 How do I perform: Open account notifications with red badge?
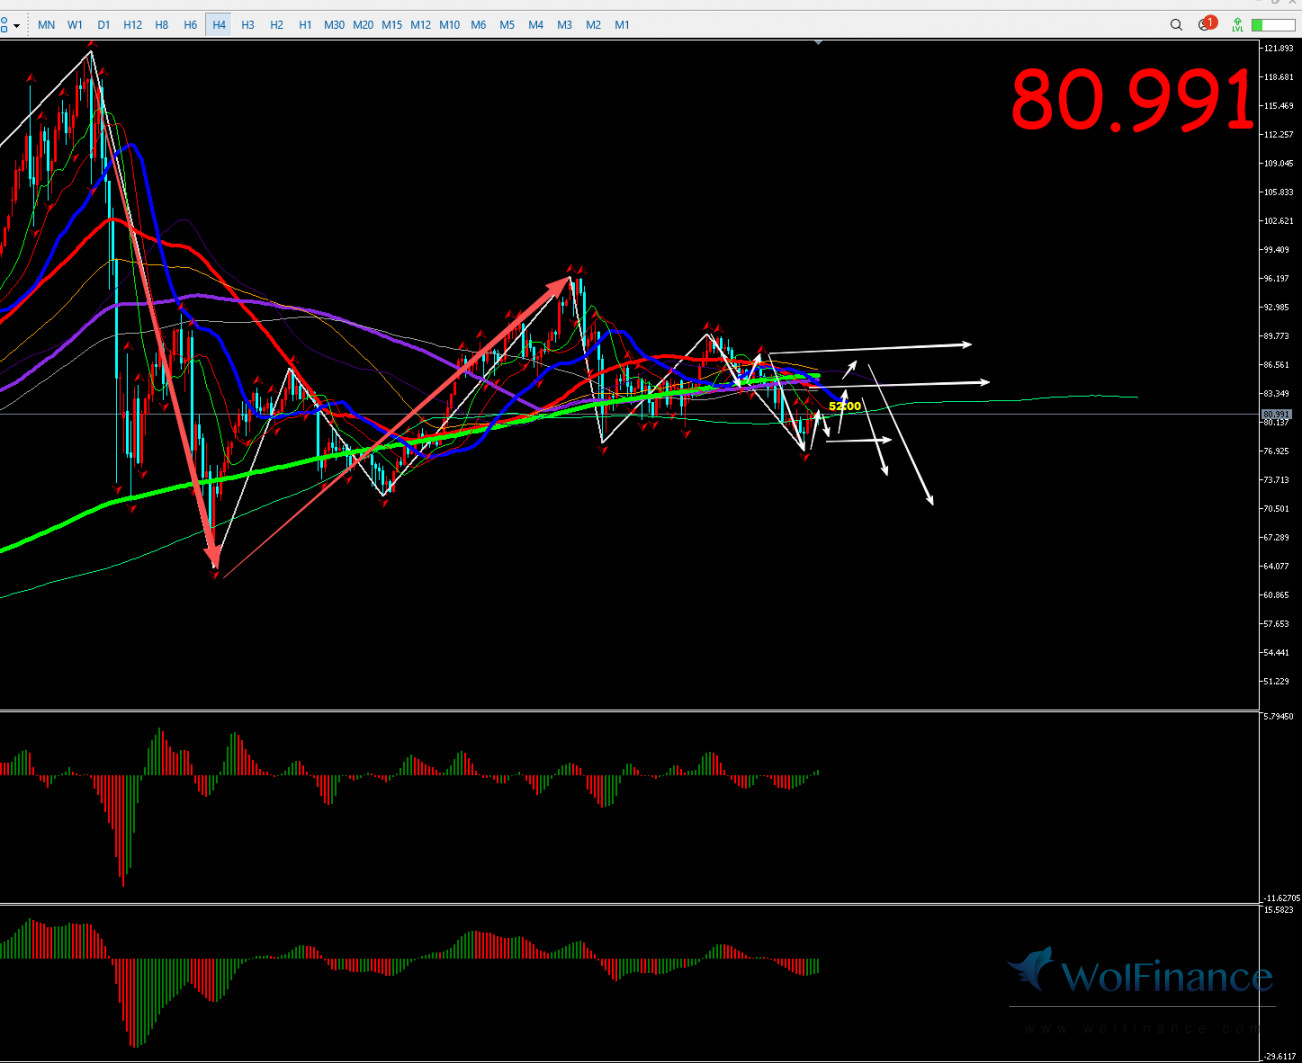point(1206,24)
